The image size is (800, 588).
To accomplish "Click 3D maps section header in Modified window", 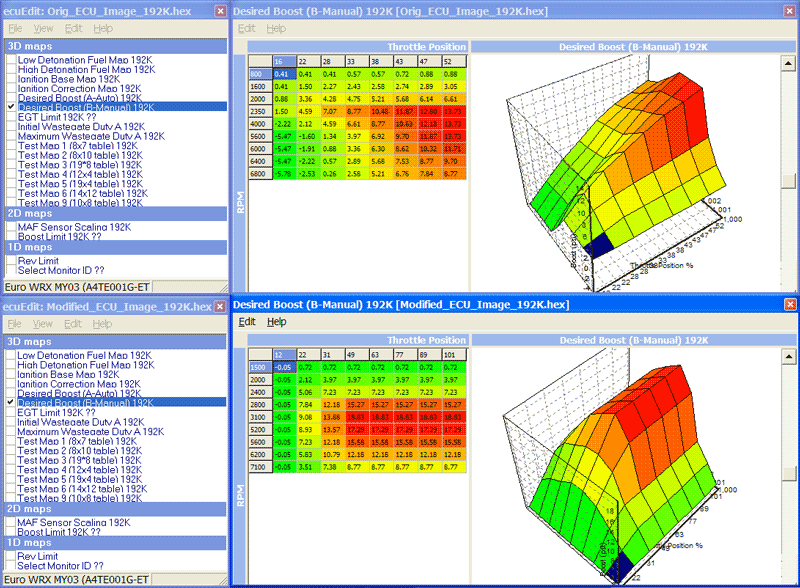I will click(x=115, y=341).
